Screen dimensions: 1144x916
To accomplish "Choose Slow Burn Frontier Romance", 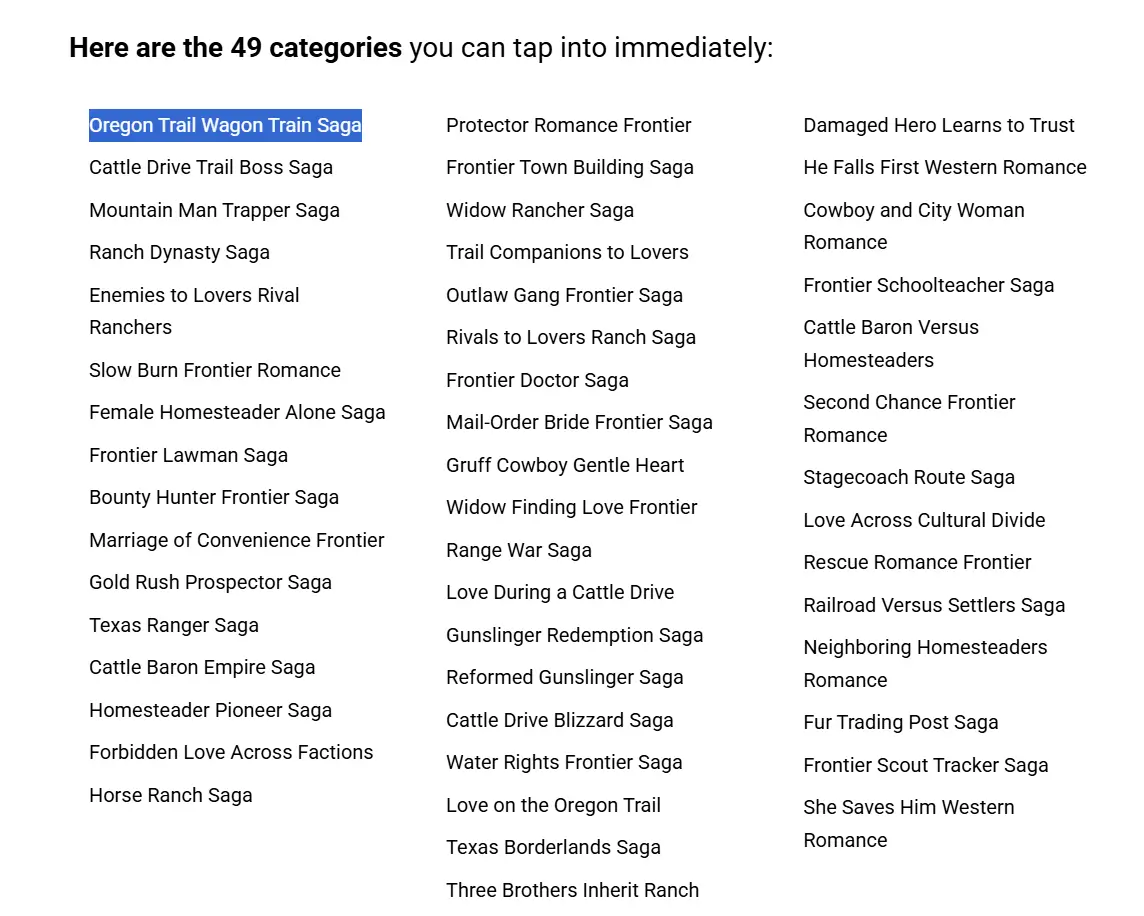I will 214,370.
